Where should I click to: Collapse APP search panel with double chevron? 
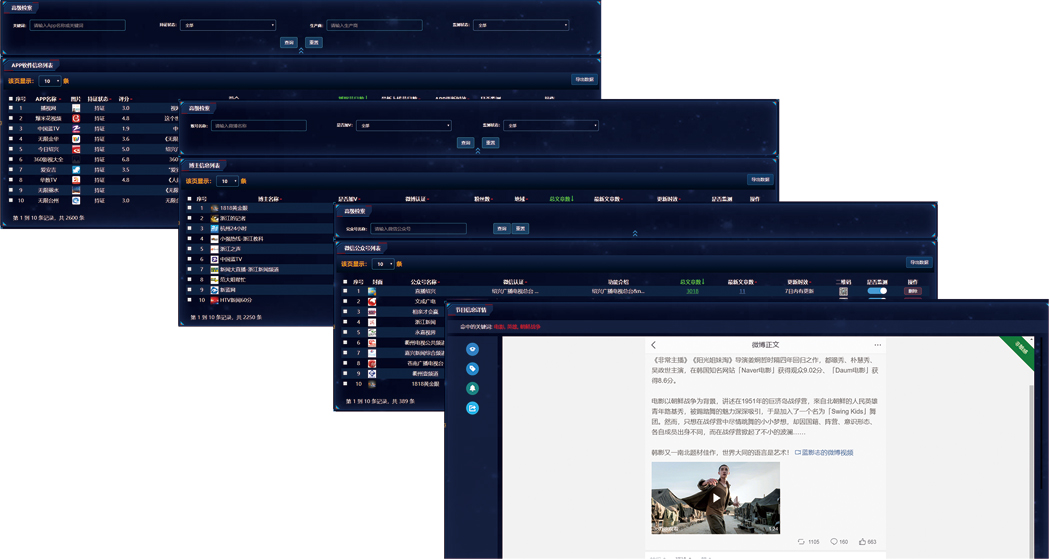301,51
